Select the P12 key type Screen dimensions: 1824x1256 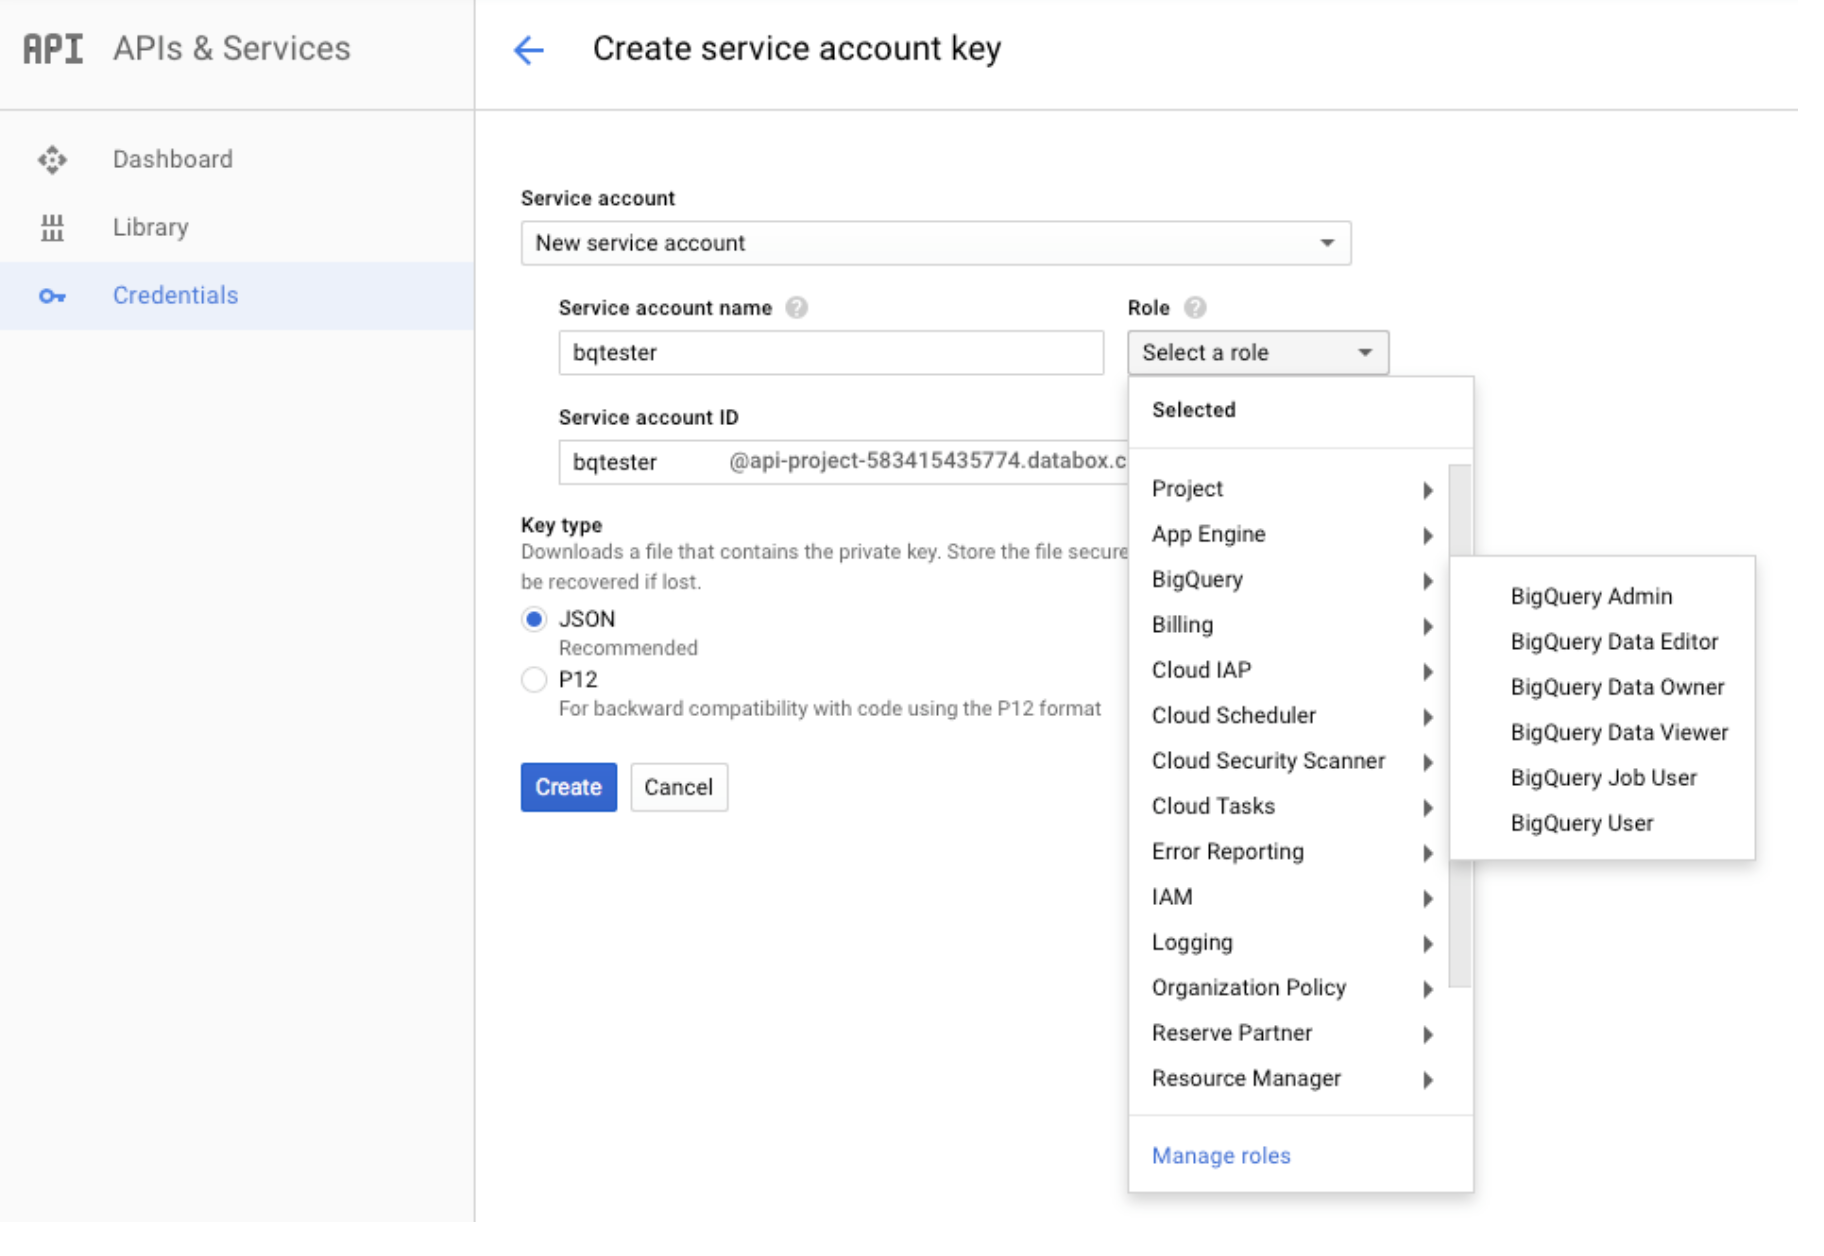tap(534, 680)
